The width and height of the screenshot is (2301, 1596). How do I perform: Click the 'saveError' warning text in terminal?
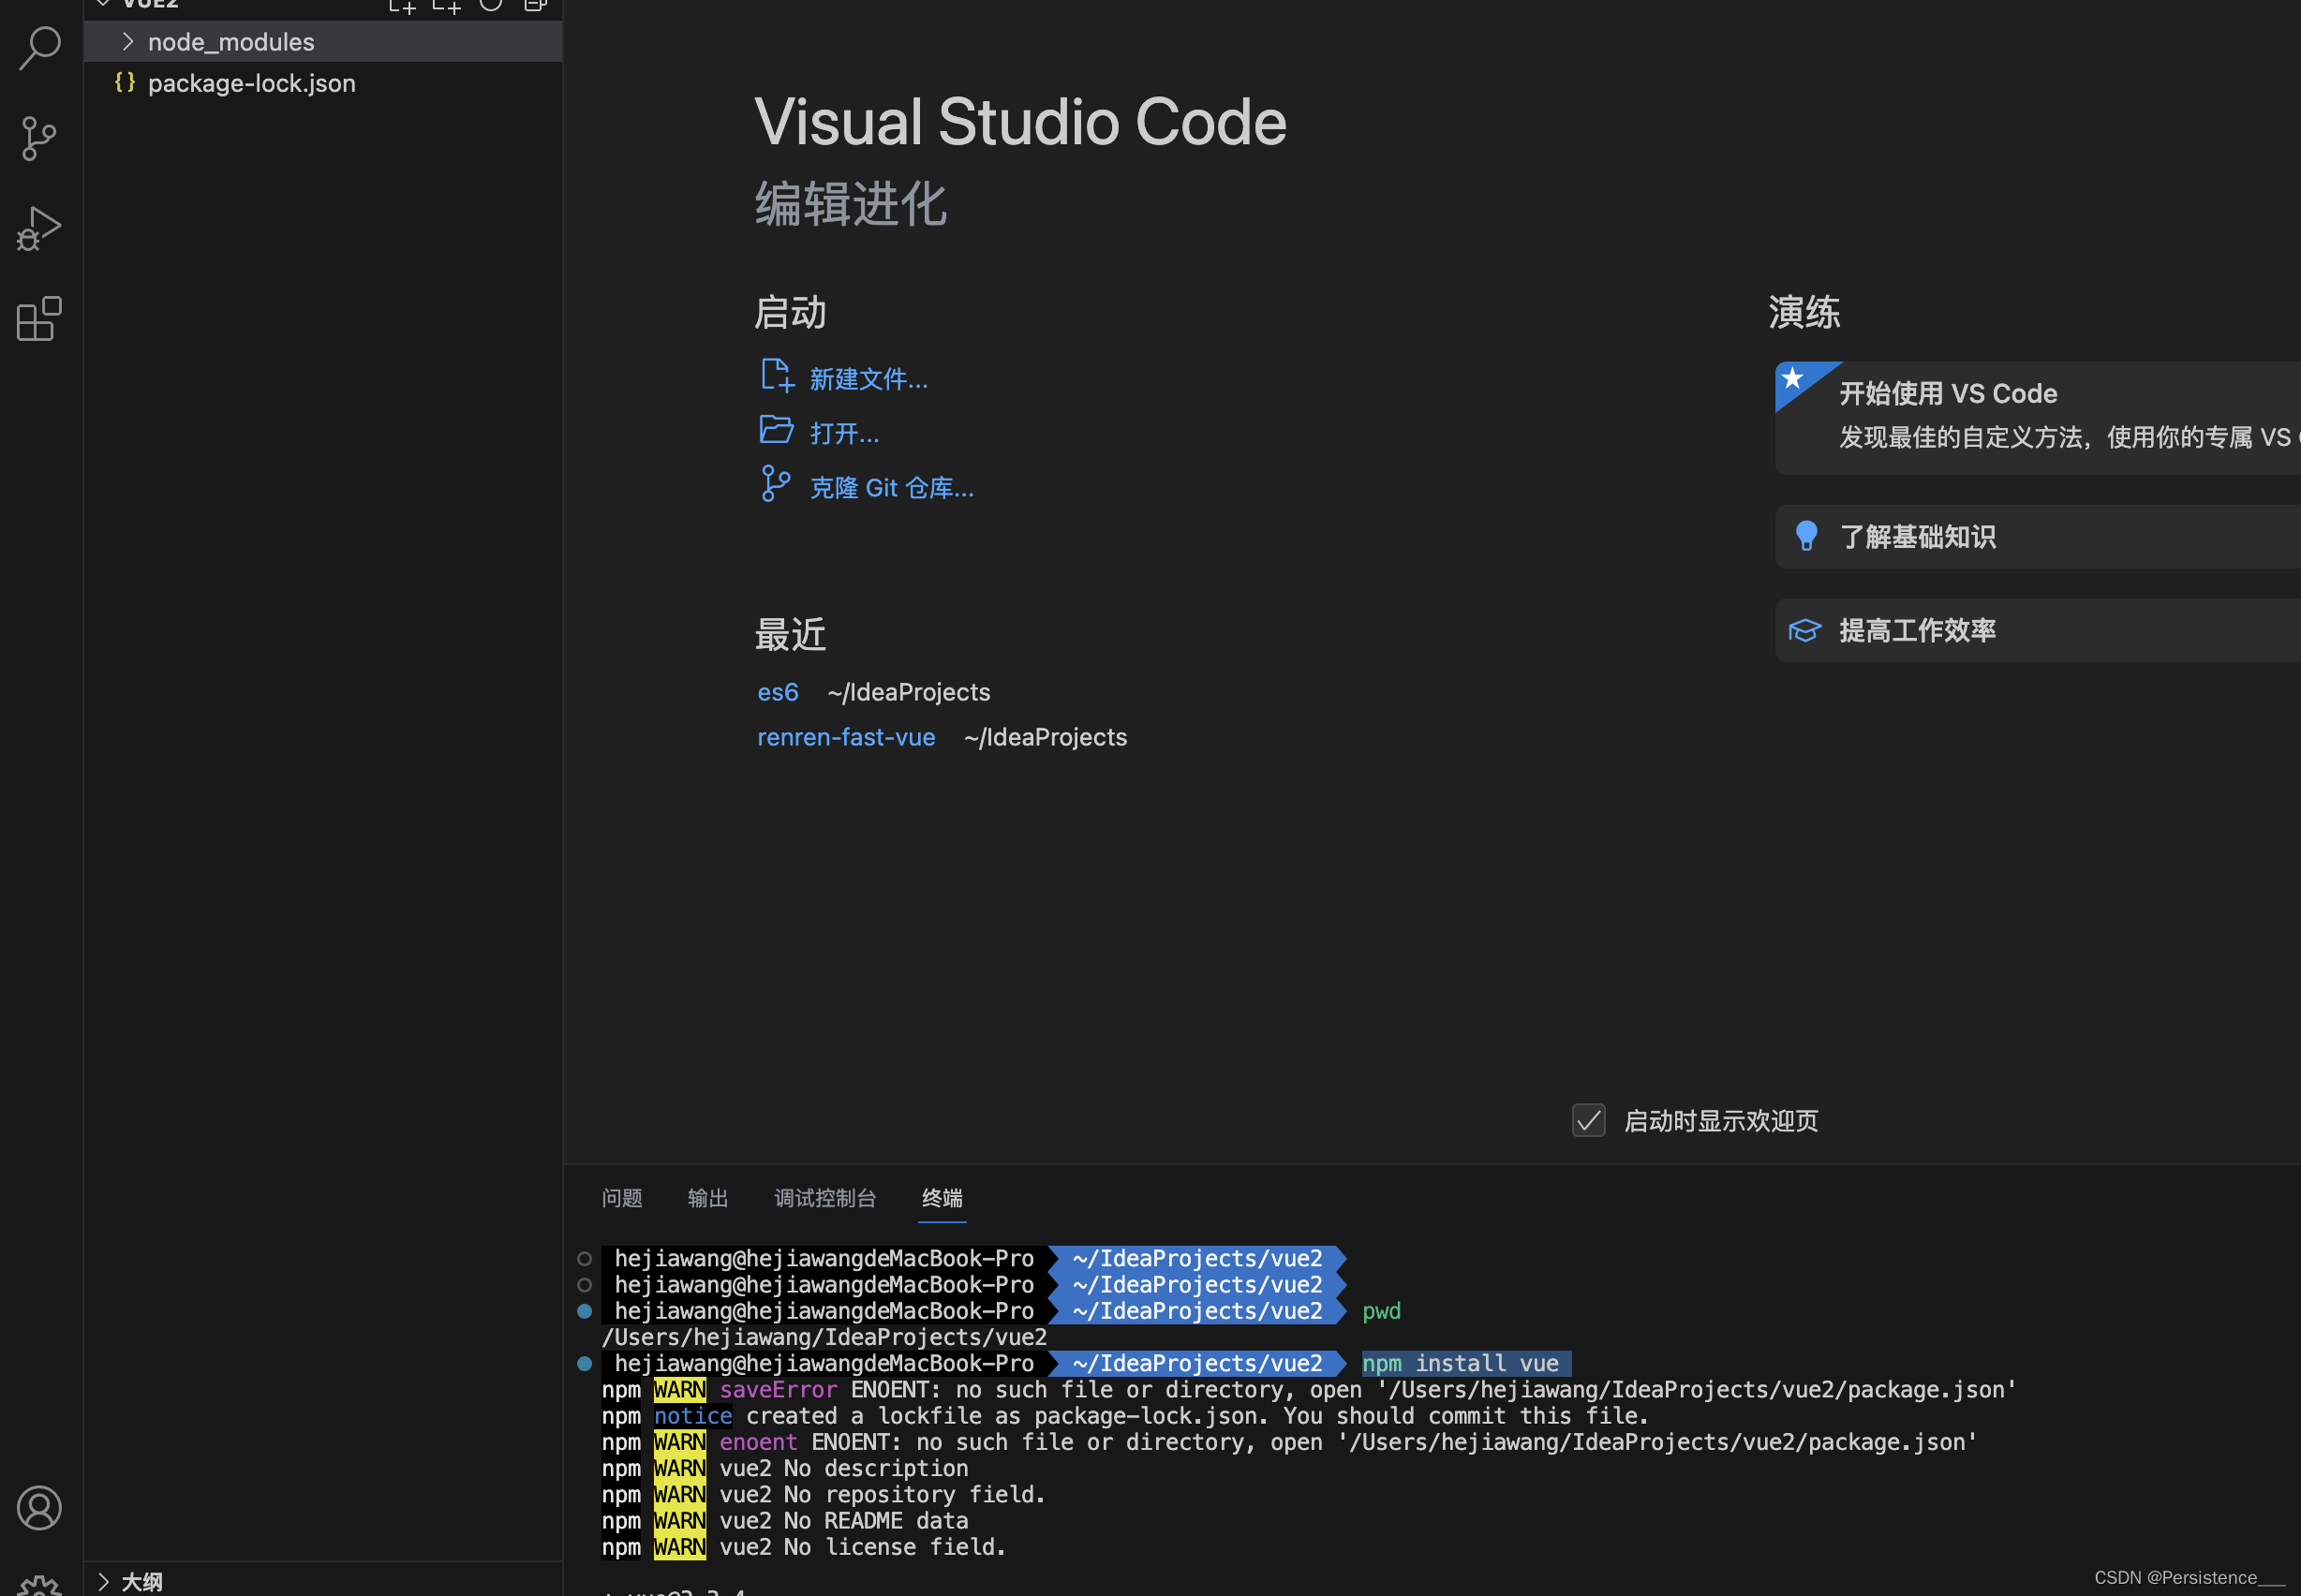778,1390
